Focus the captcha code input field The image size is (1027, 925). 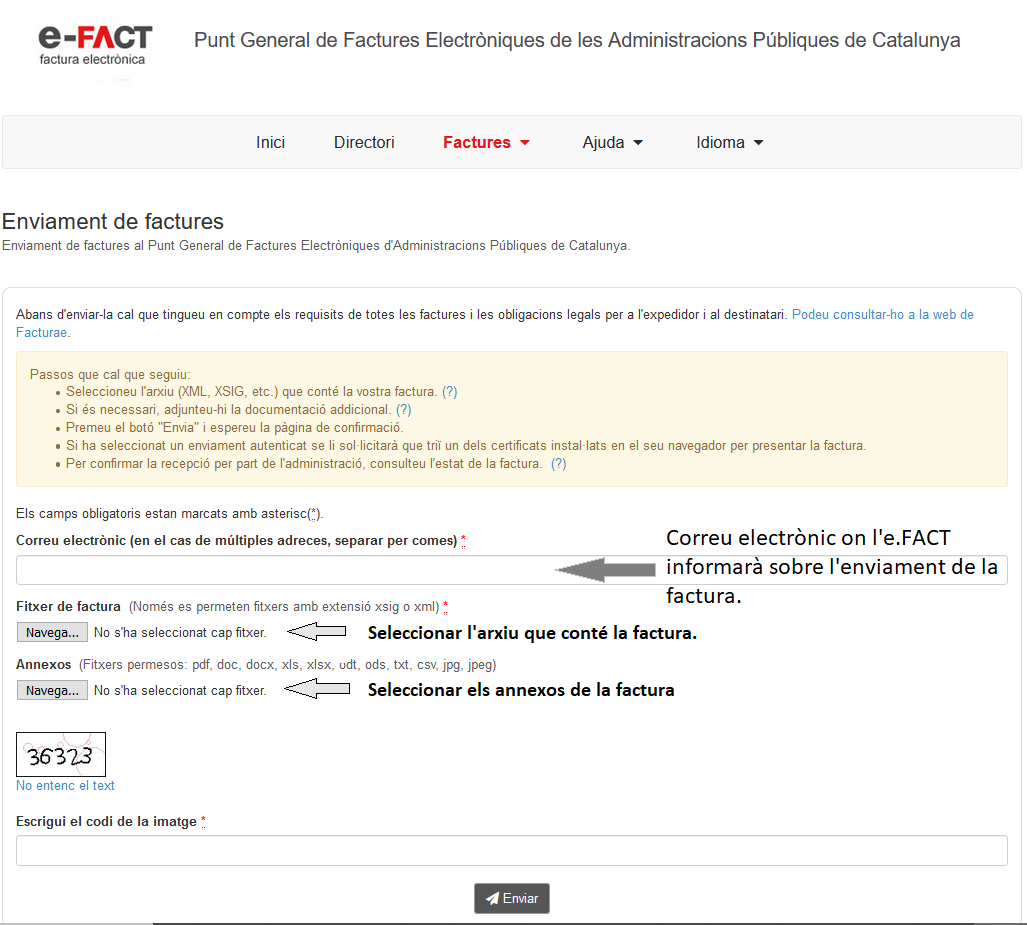[511, 850]
